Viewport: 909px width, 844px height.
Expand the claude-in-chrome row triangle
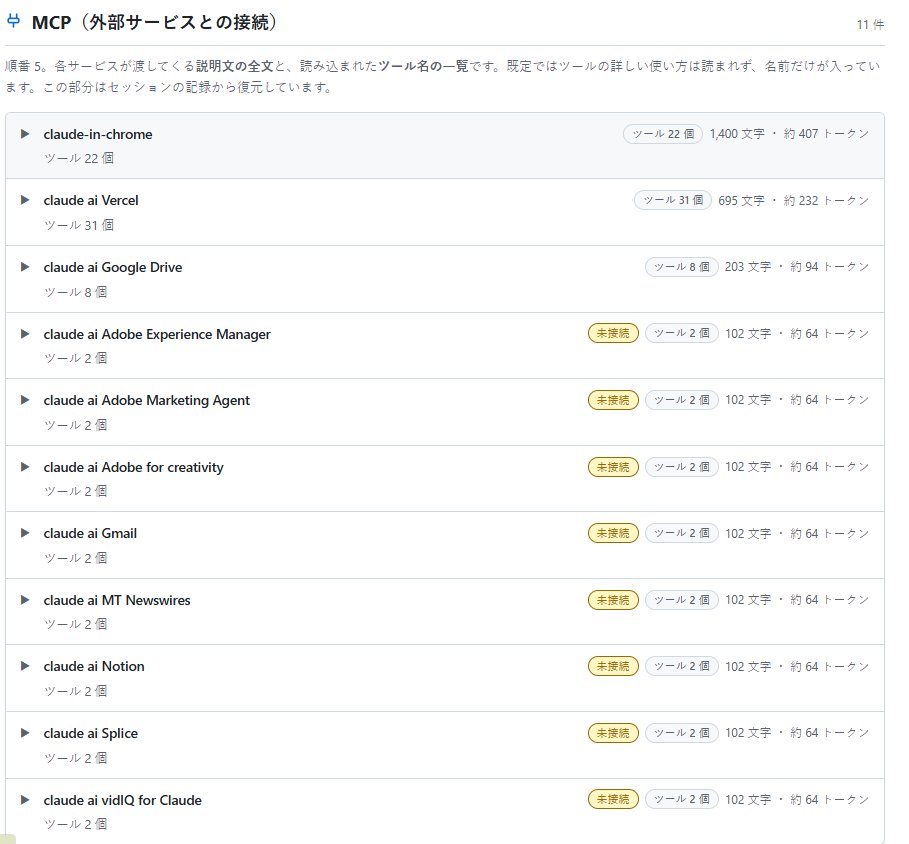tap(25, 134)
